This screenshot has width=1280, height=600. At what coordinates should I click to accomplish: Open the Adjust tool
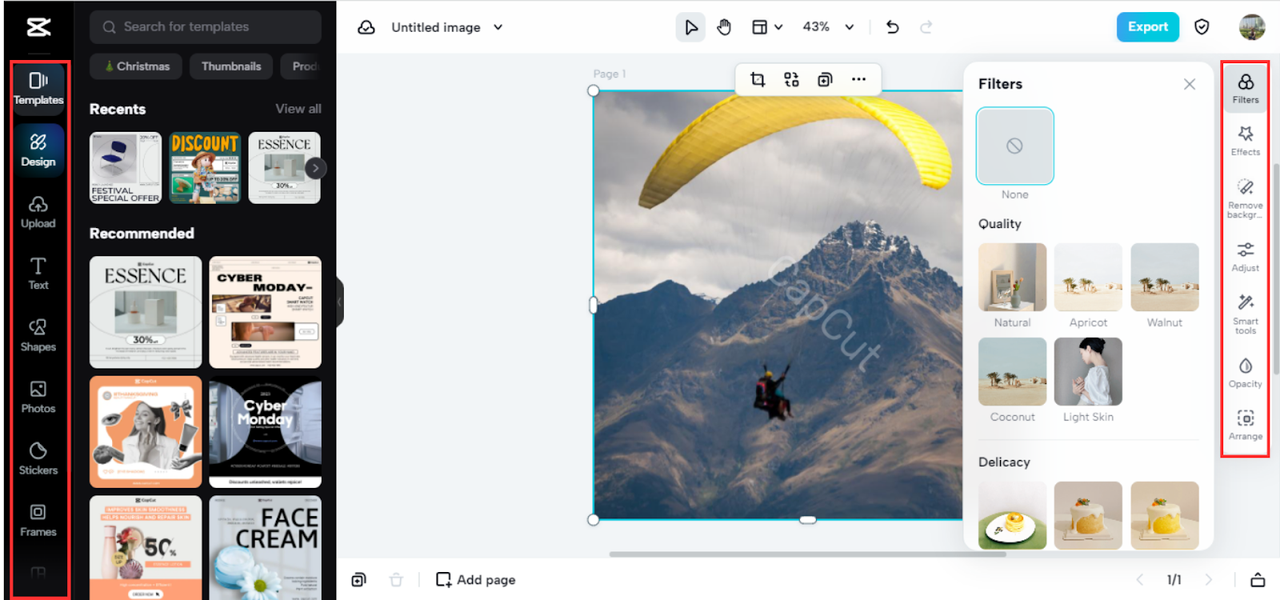click(1245, 256)
